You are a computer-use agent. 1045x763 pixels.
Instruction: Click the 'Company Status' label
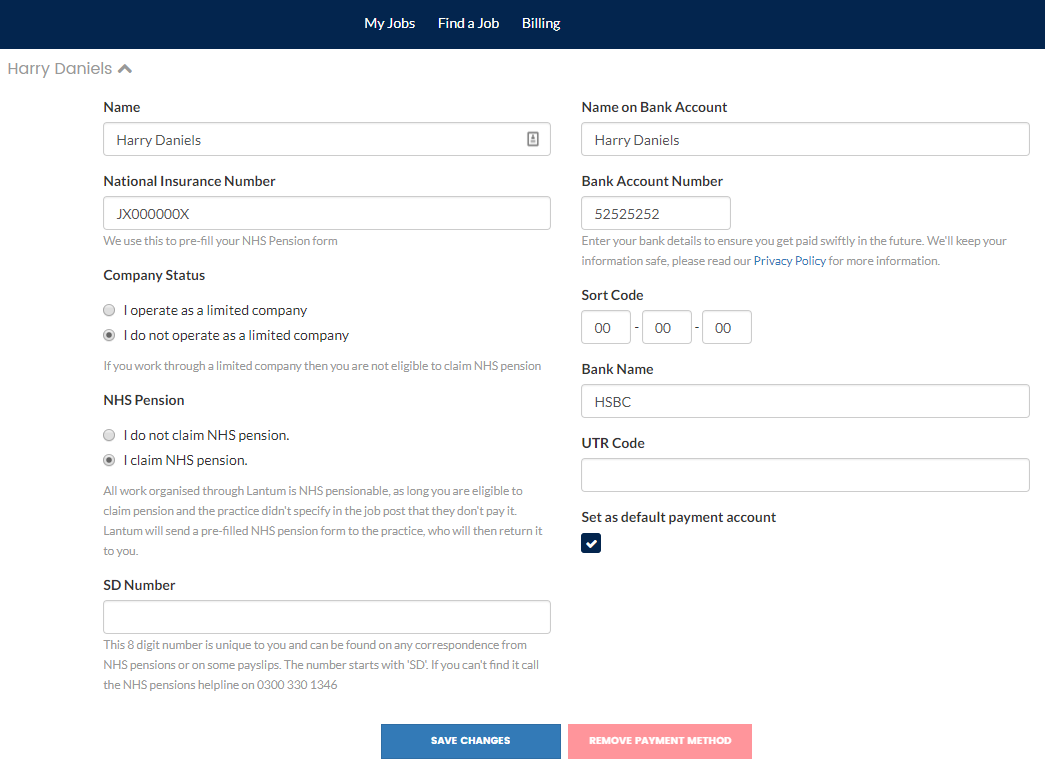[x=154, y=275]
